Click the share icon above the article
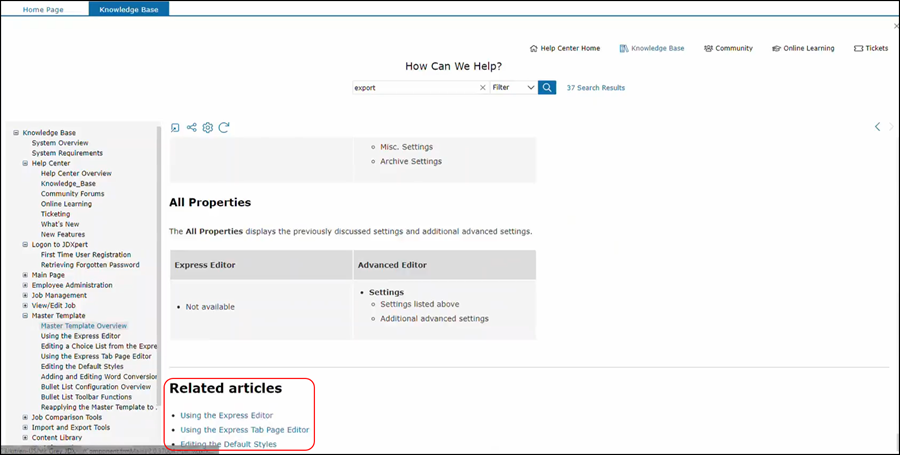Viewport: 900px width, 456px height. (191, 128)
